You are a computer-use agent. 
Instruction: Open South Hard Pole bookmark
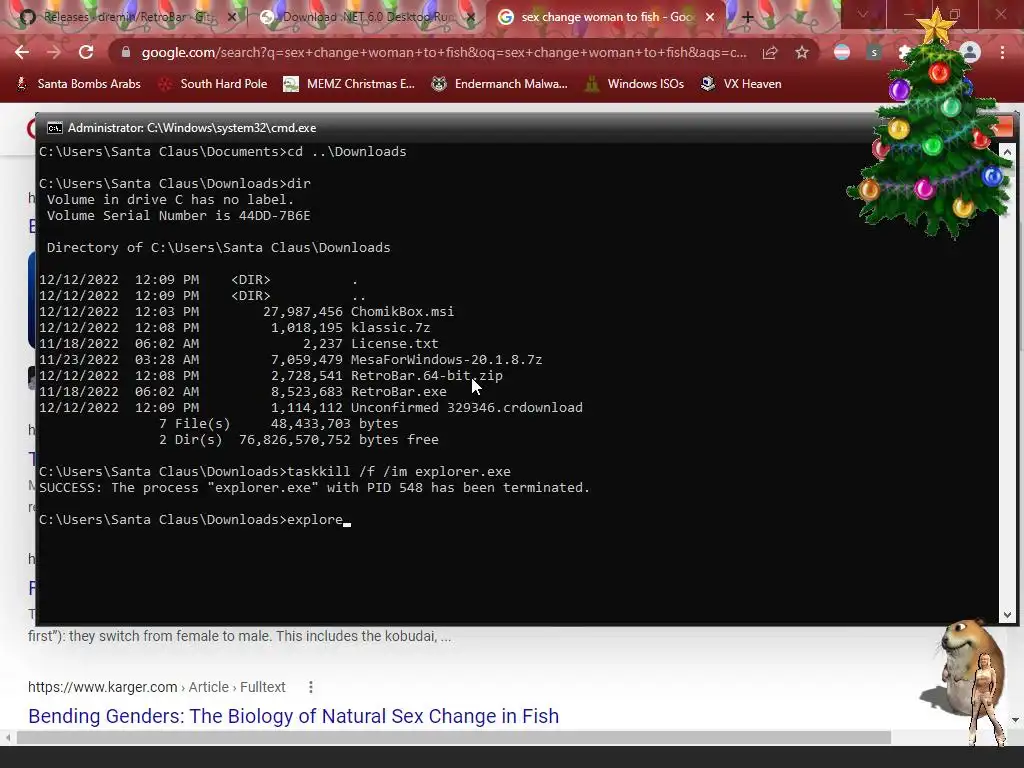coord(214,84)
